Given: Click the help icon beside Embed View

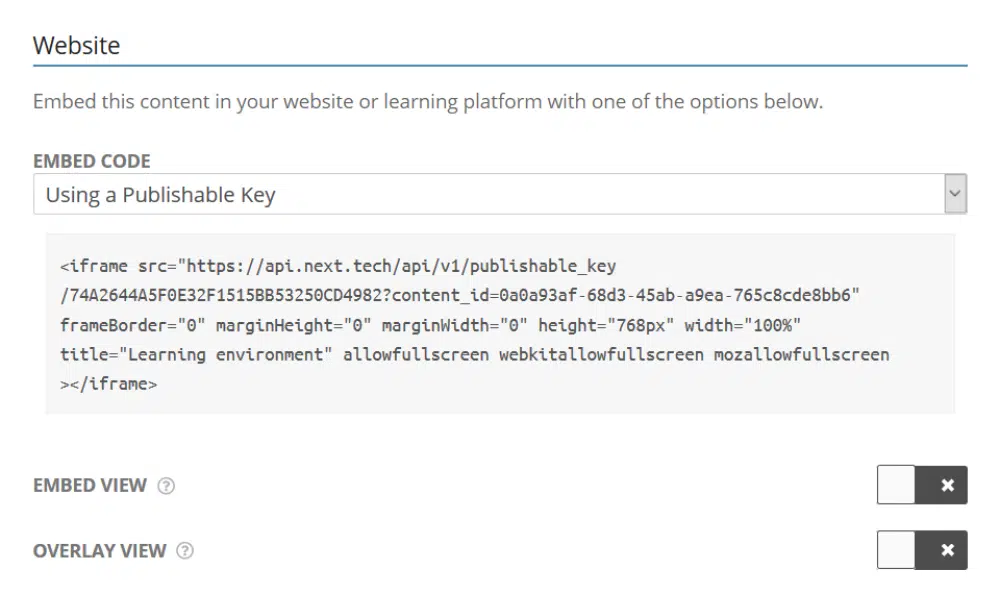Looking at the screenshot, I should coord(167,486).
